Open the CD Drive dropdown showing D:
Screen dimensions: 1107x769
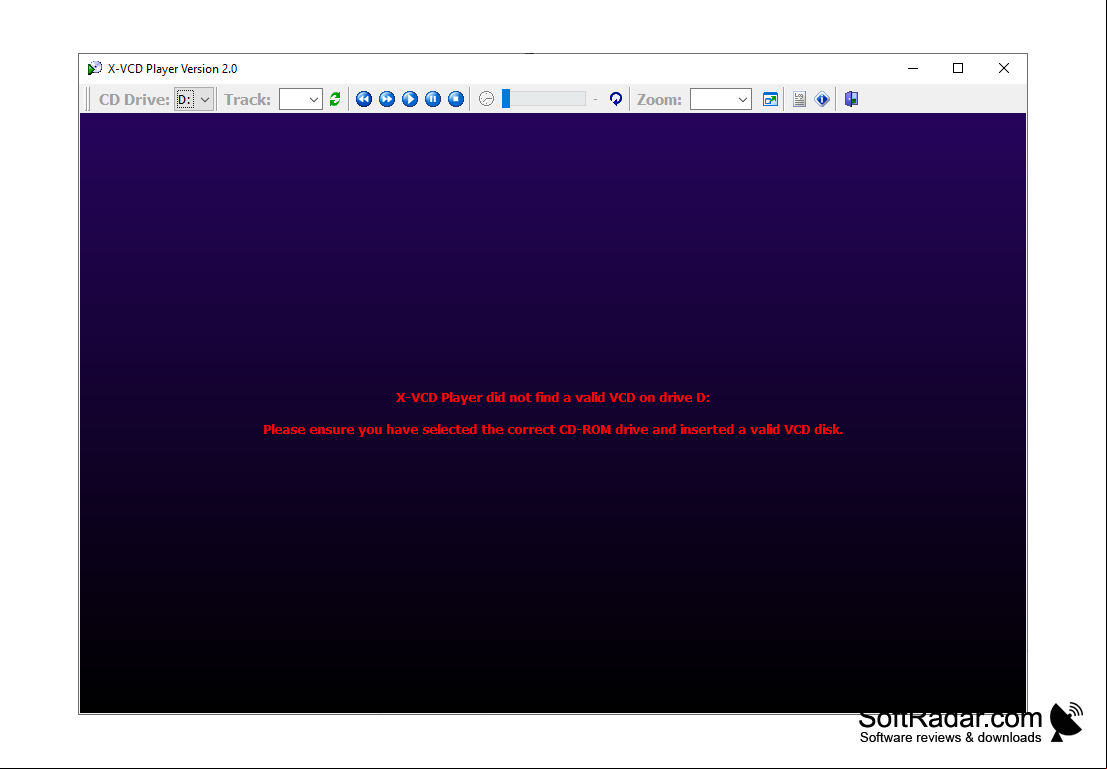(x=194, y=100)
